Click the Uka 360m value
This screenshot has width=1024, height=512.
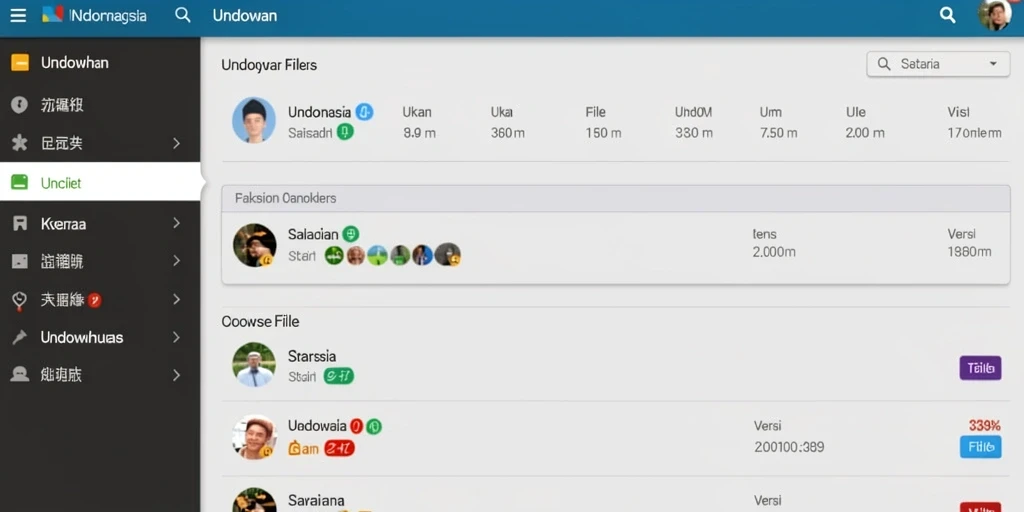coord(508,133)
